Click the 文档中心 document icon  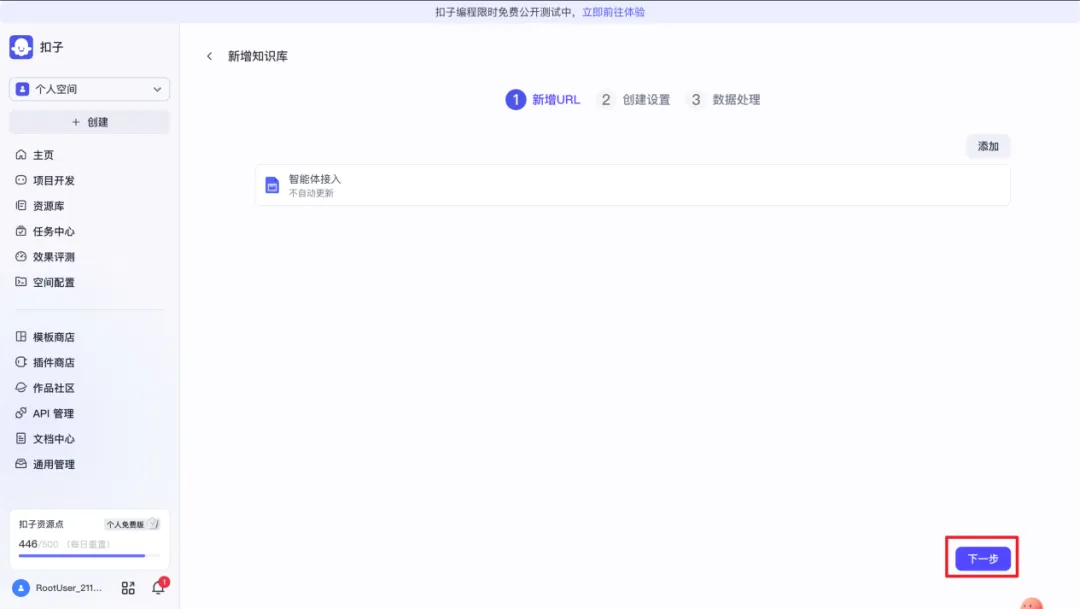pos(21,438)
